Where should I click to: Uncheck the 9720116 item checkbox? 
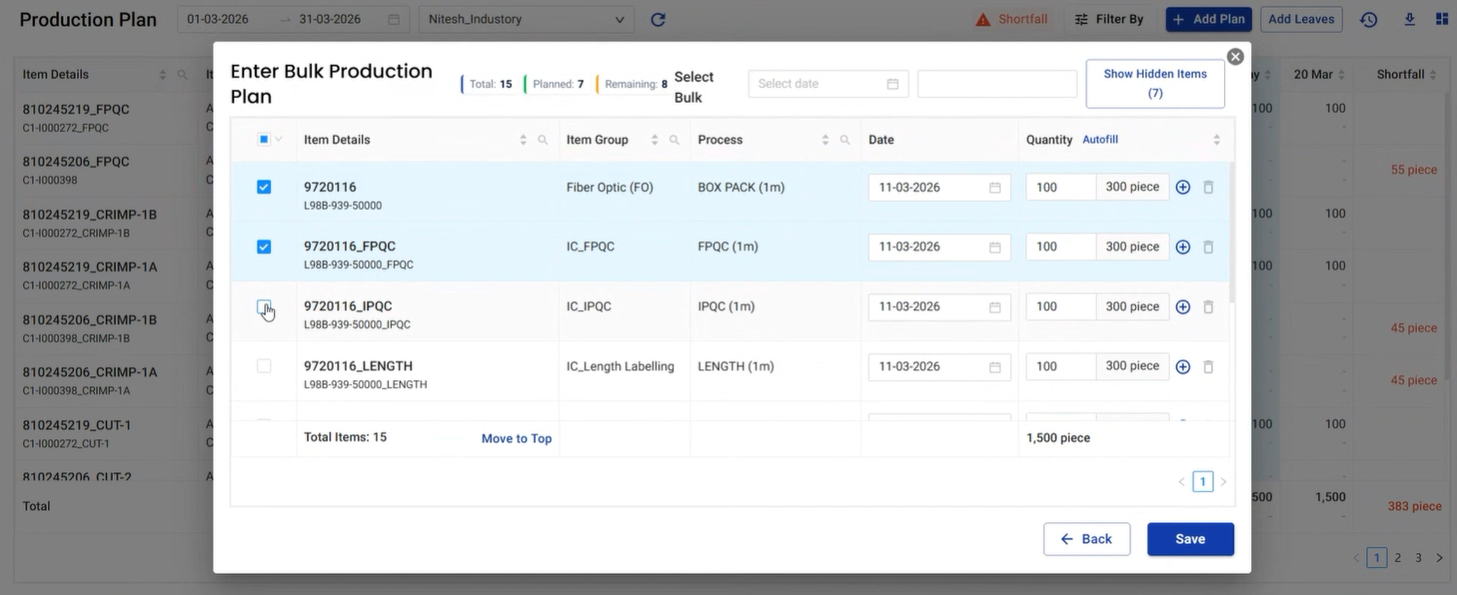[264, 187]
